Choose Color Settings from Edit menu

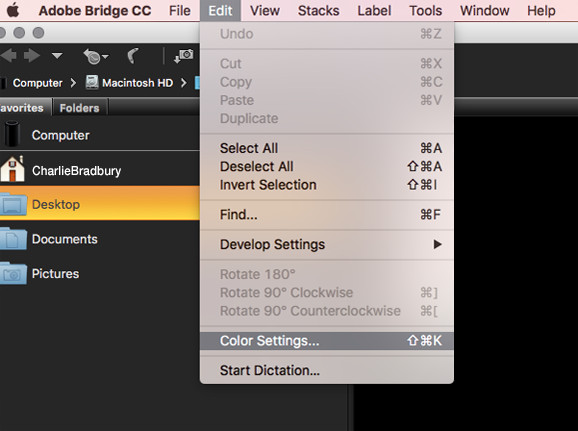[327, 341]
